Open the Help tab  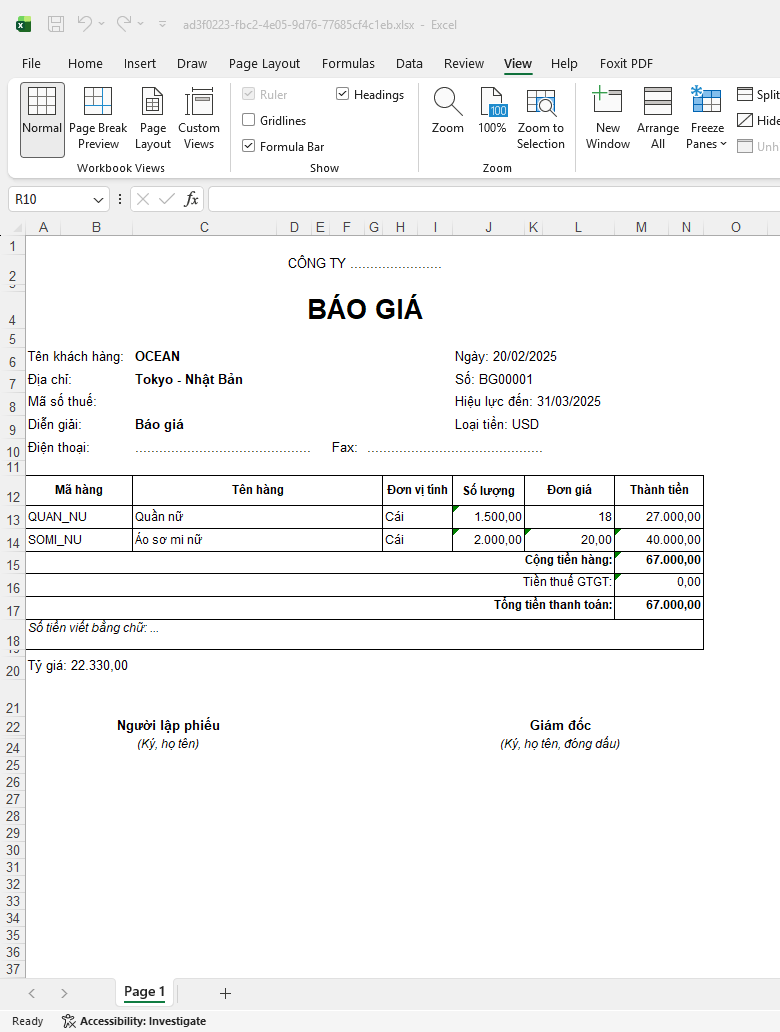point(564,64)
